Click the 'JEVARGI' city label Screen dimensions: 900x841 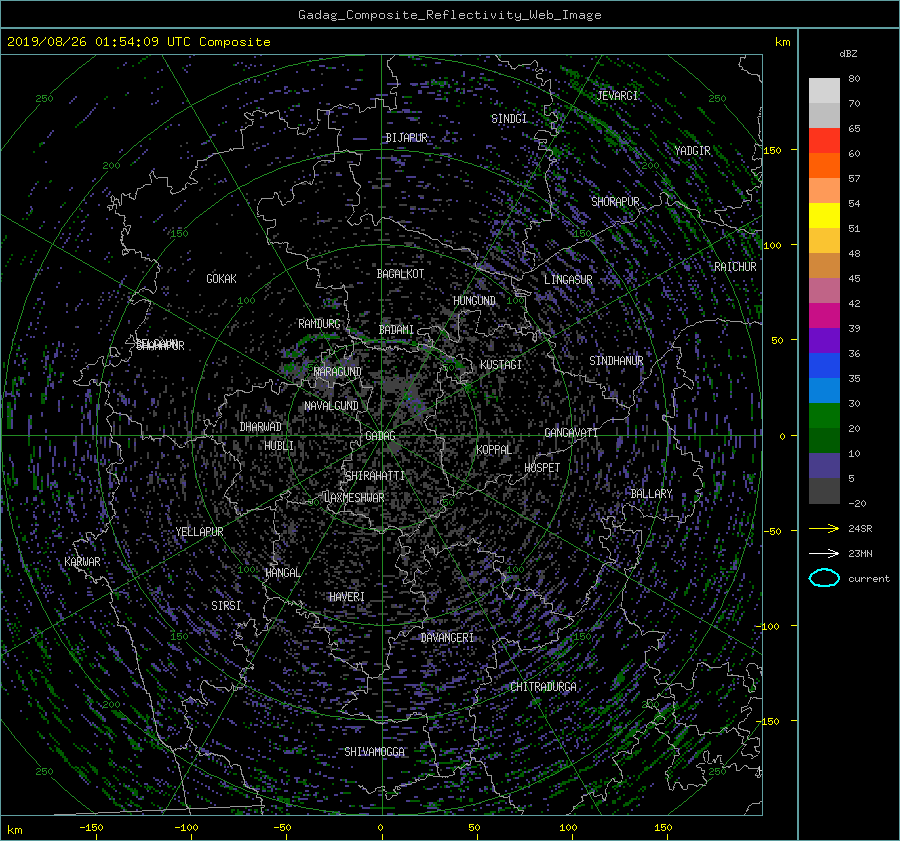[617, 96]
